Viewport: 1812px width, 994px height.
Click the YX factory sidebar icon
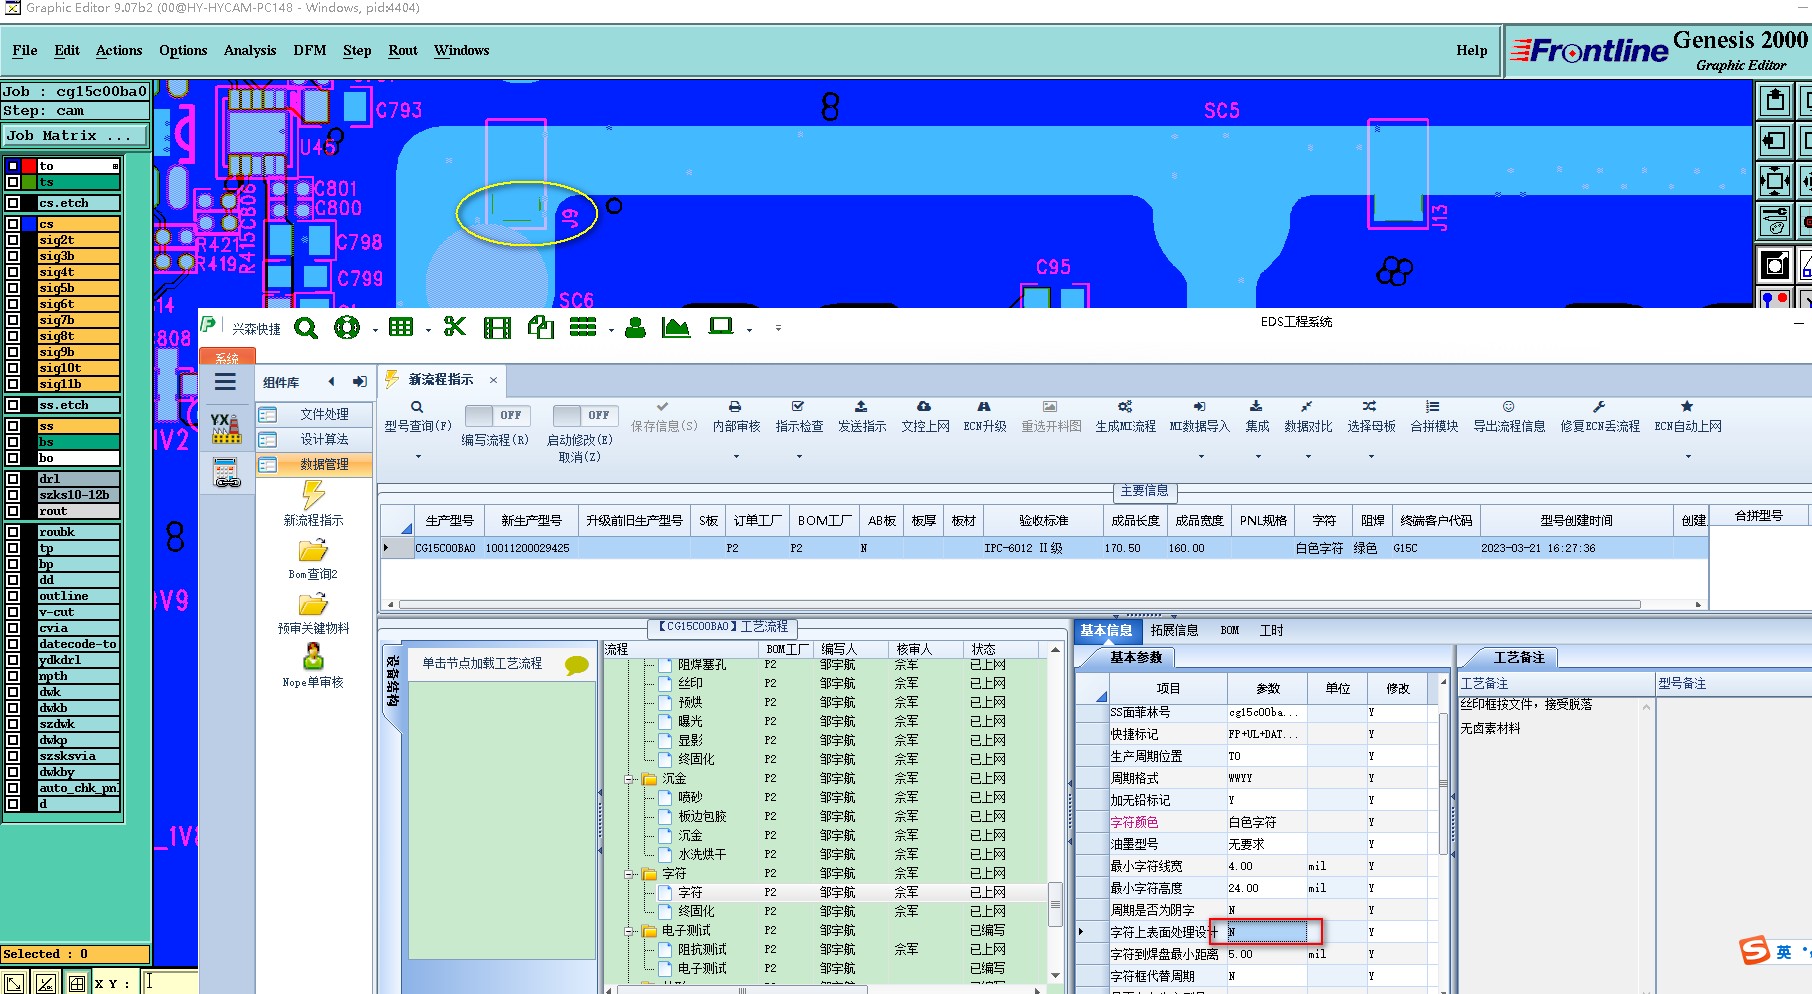point(226,428)
